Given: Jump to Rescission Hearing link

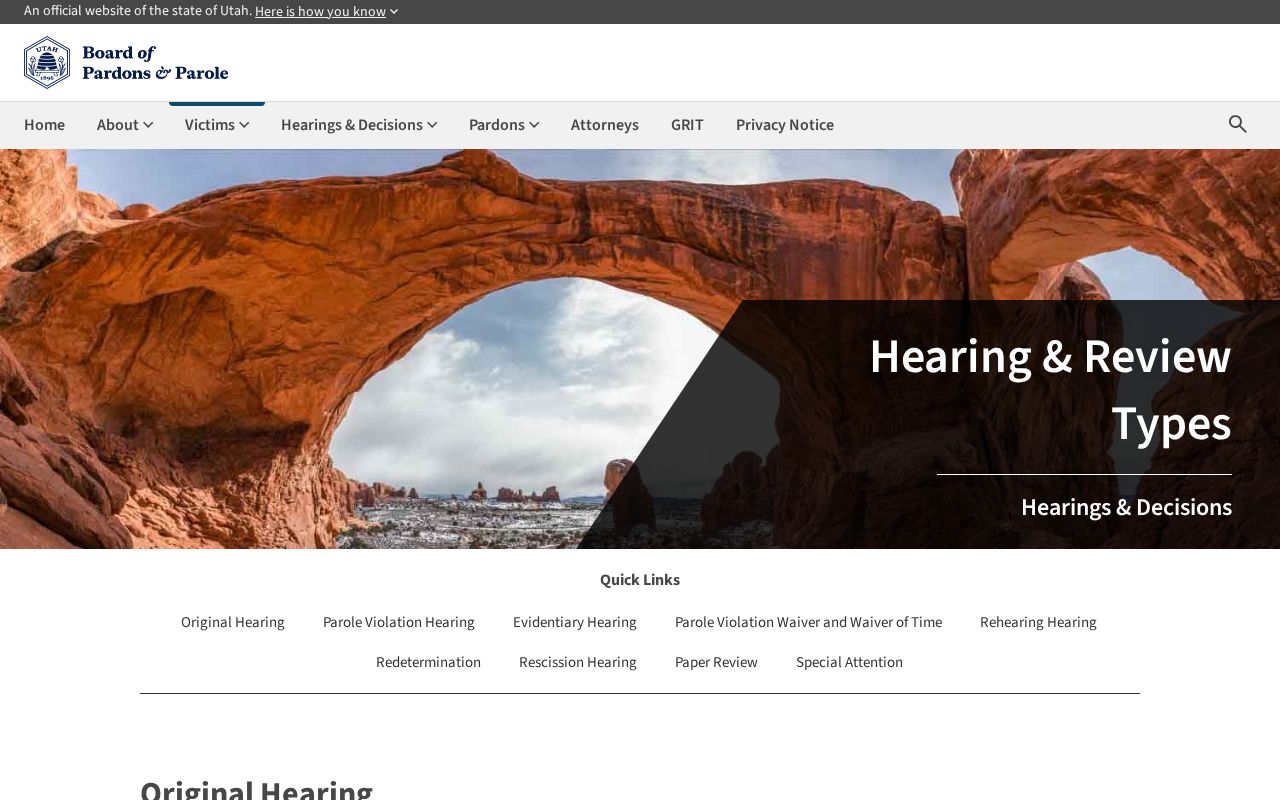Looking at the screenshot, I should (578, 662).
